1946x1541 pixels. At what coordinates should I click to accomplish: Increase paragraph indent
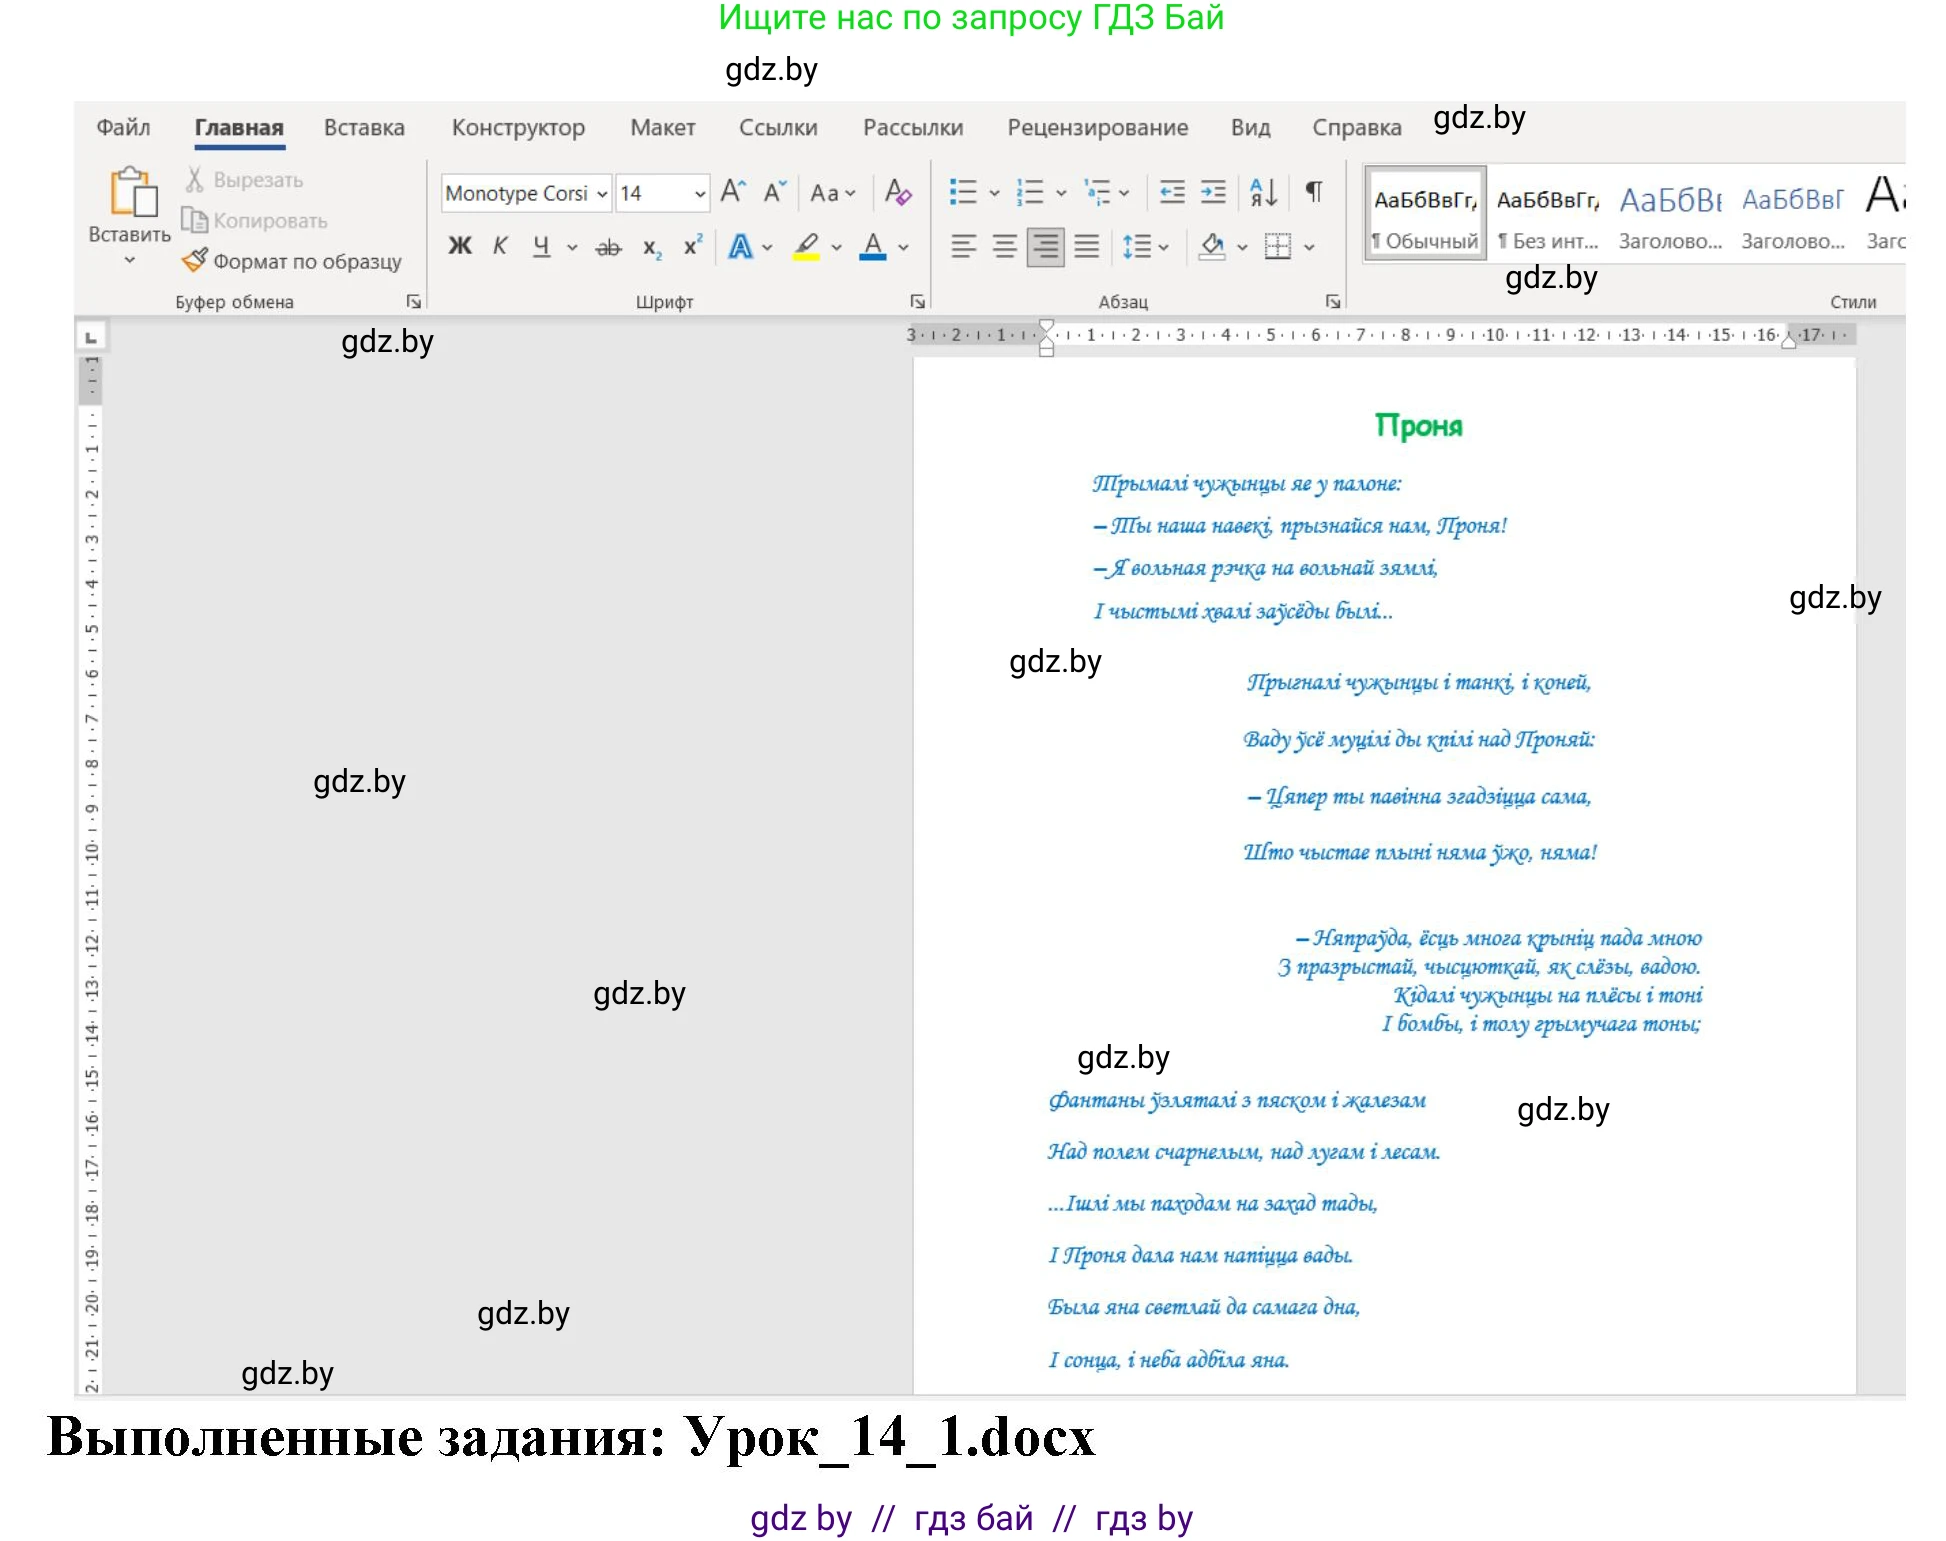[x=1213, y=191]
